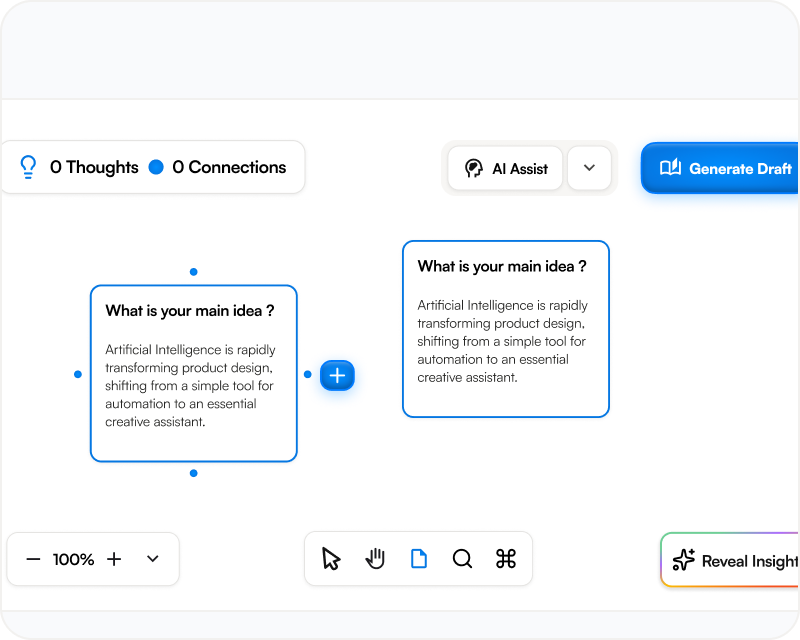Click the AI head icon on AI Assist
This screenshot has width=800, height=640.
coord(473,168)
